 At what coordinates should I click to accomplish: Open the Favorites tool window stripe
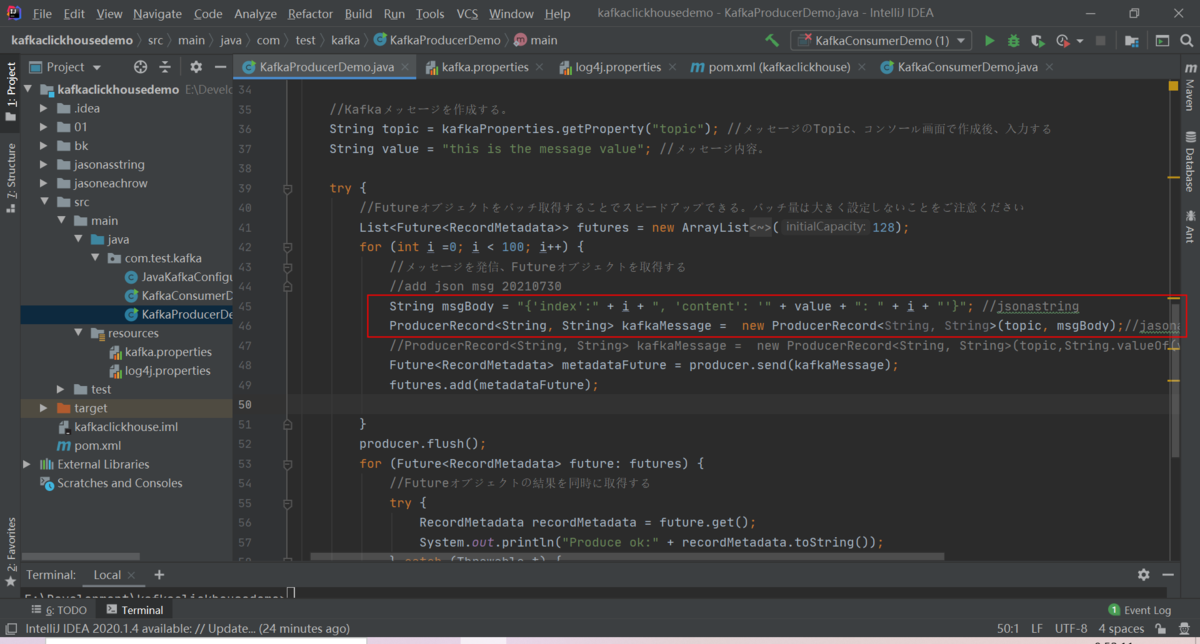[x=11, y=551]
